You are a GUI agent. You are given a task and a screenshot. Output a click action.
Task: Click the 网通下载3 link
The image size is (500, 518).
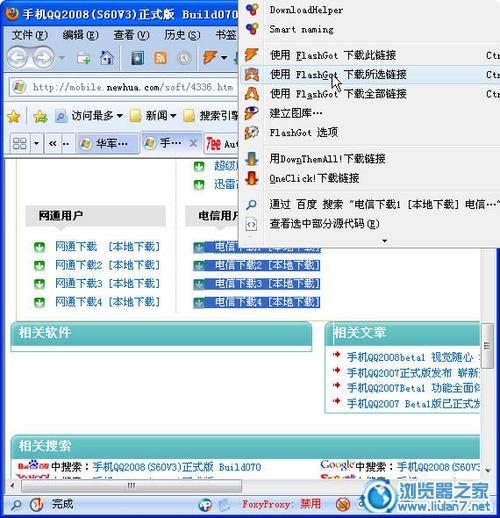coord(79,284)
